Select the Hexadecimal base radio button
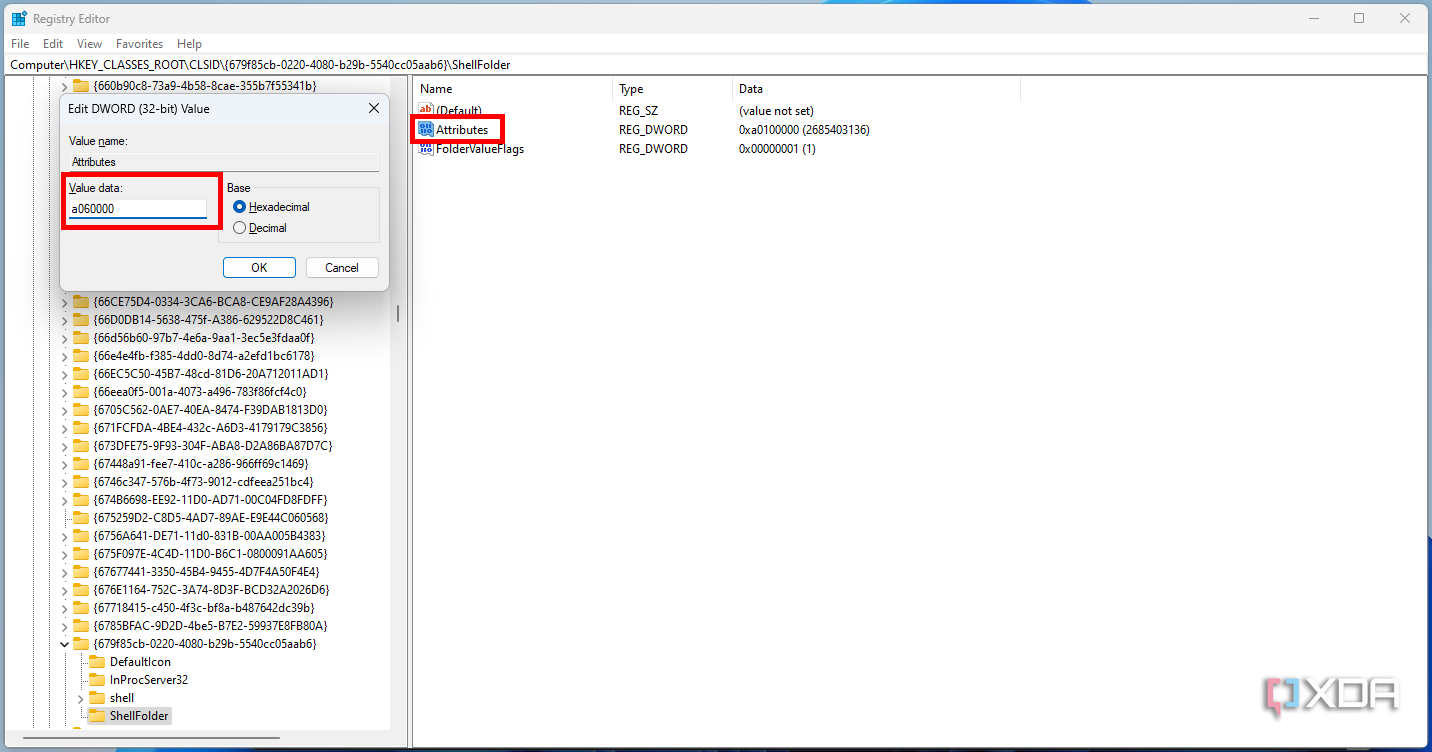 [239, 206]
